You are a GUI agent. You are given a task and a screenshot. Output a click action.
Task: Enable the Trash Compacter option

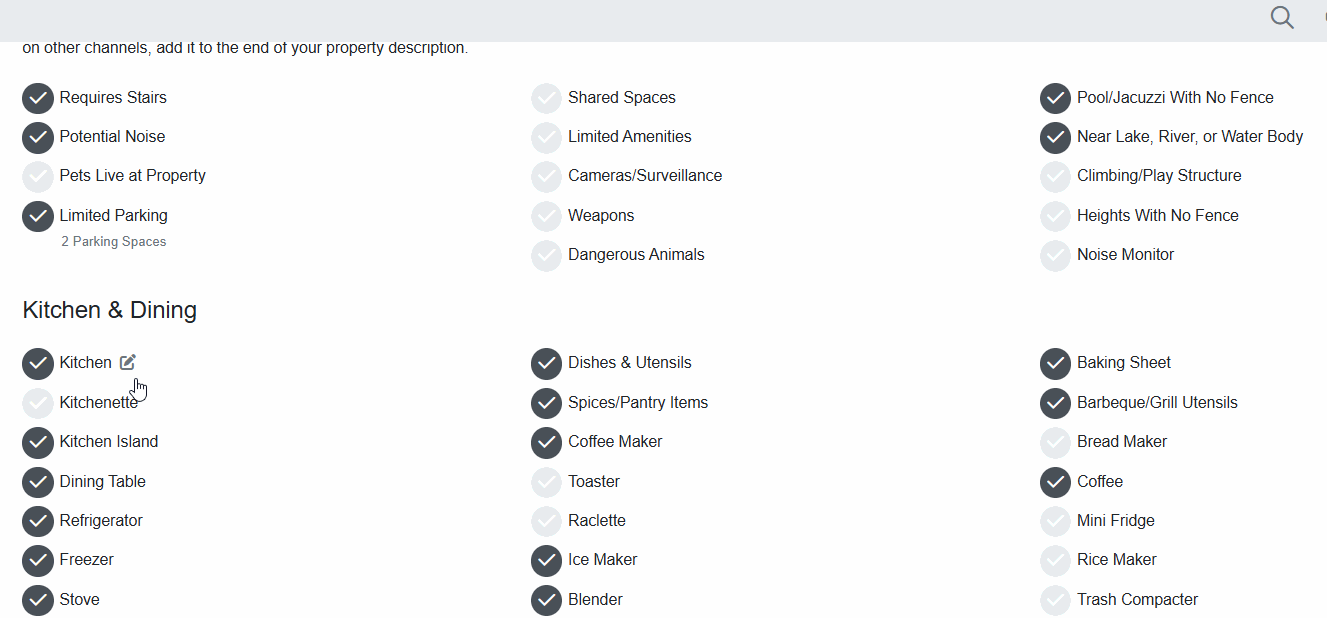1055,600
